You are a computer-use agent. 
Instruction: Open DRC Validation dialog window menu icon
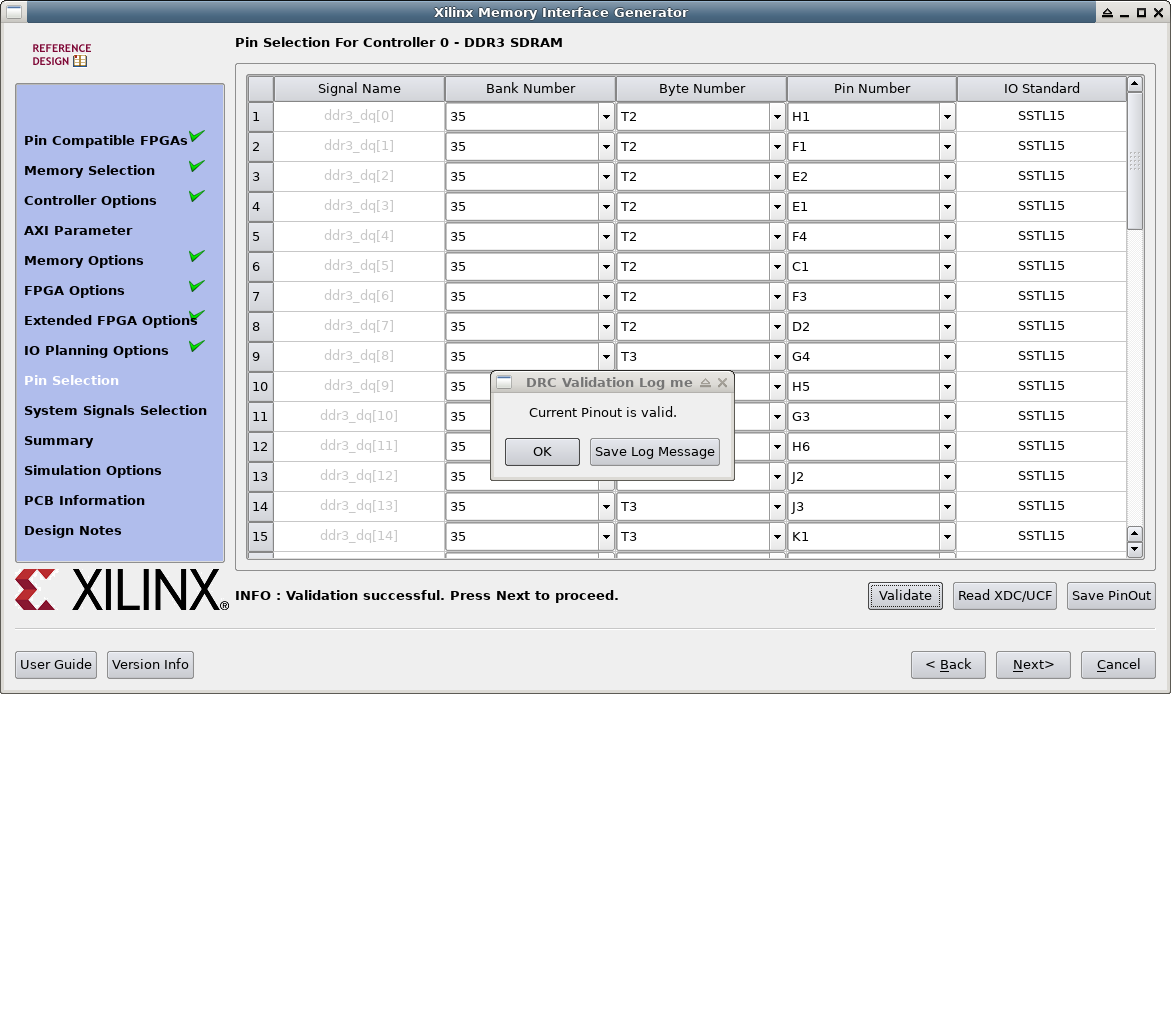tap(504, 382)
